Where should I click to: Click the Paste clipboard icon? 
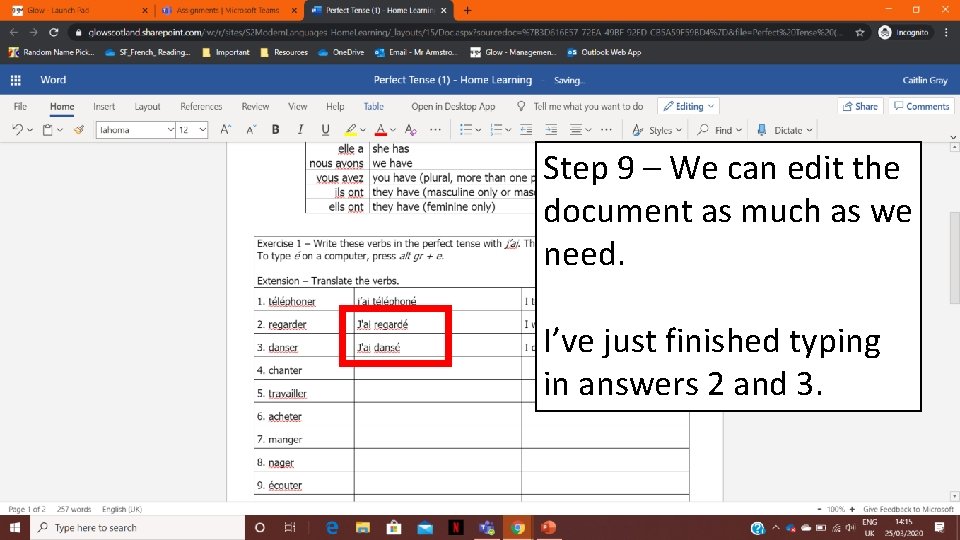pyautogui.click(x=47, y=130)
